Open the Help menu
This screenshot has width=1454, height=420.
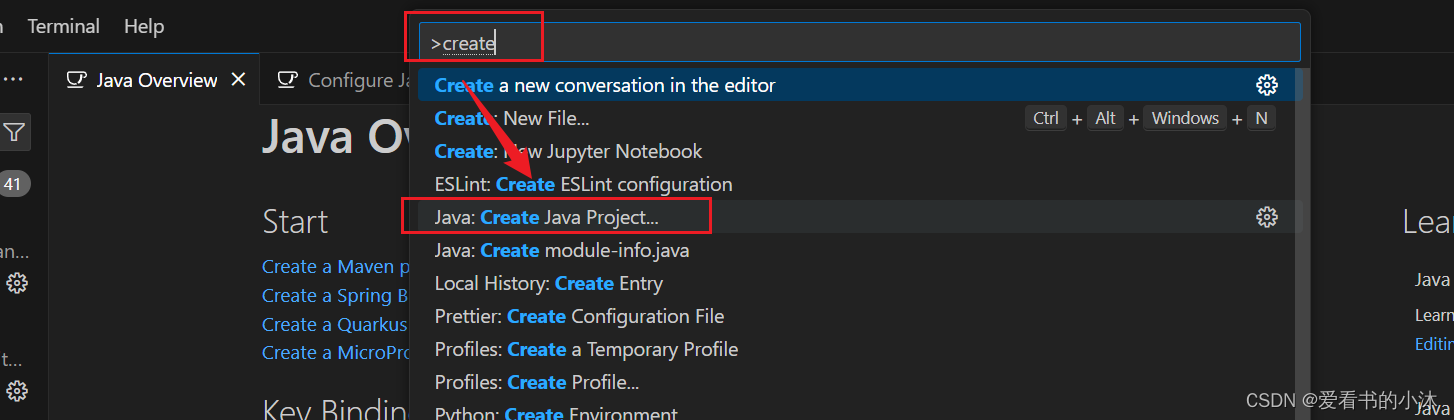point(144,26)
